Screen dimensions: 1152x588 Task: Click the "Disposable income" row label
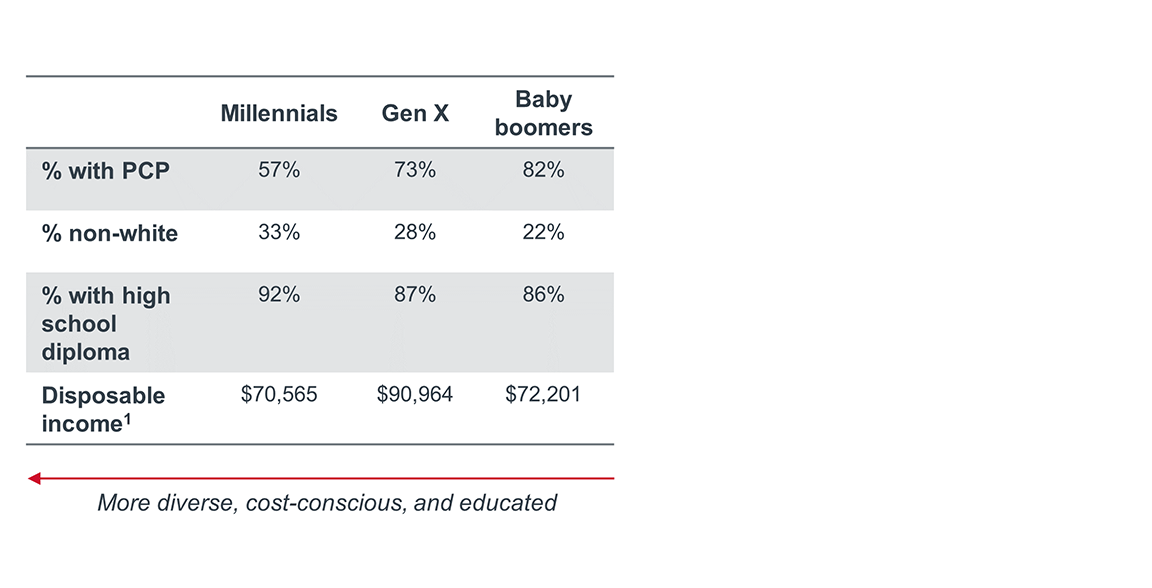(103, 410)
